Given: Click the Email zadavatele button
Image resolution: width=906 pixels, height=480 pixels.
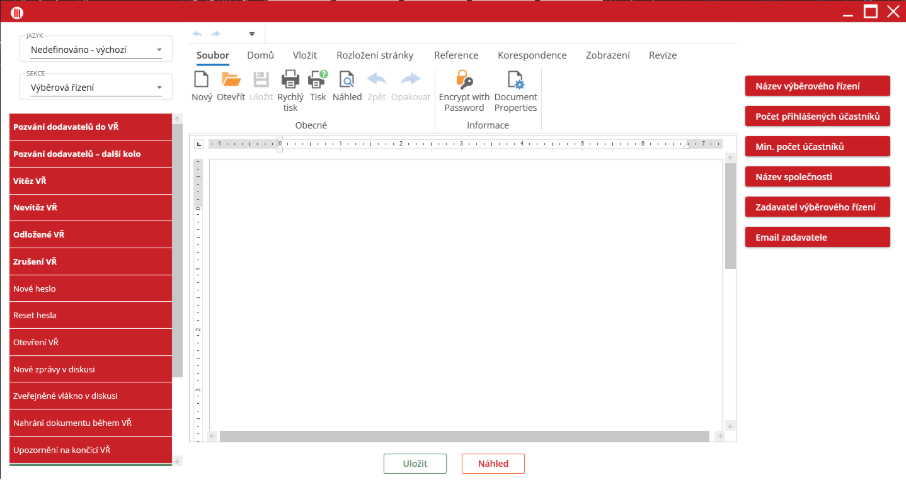Looking at the screenshot, I should [x=817, y=237].
